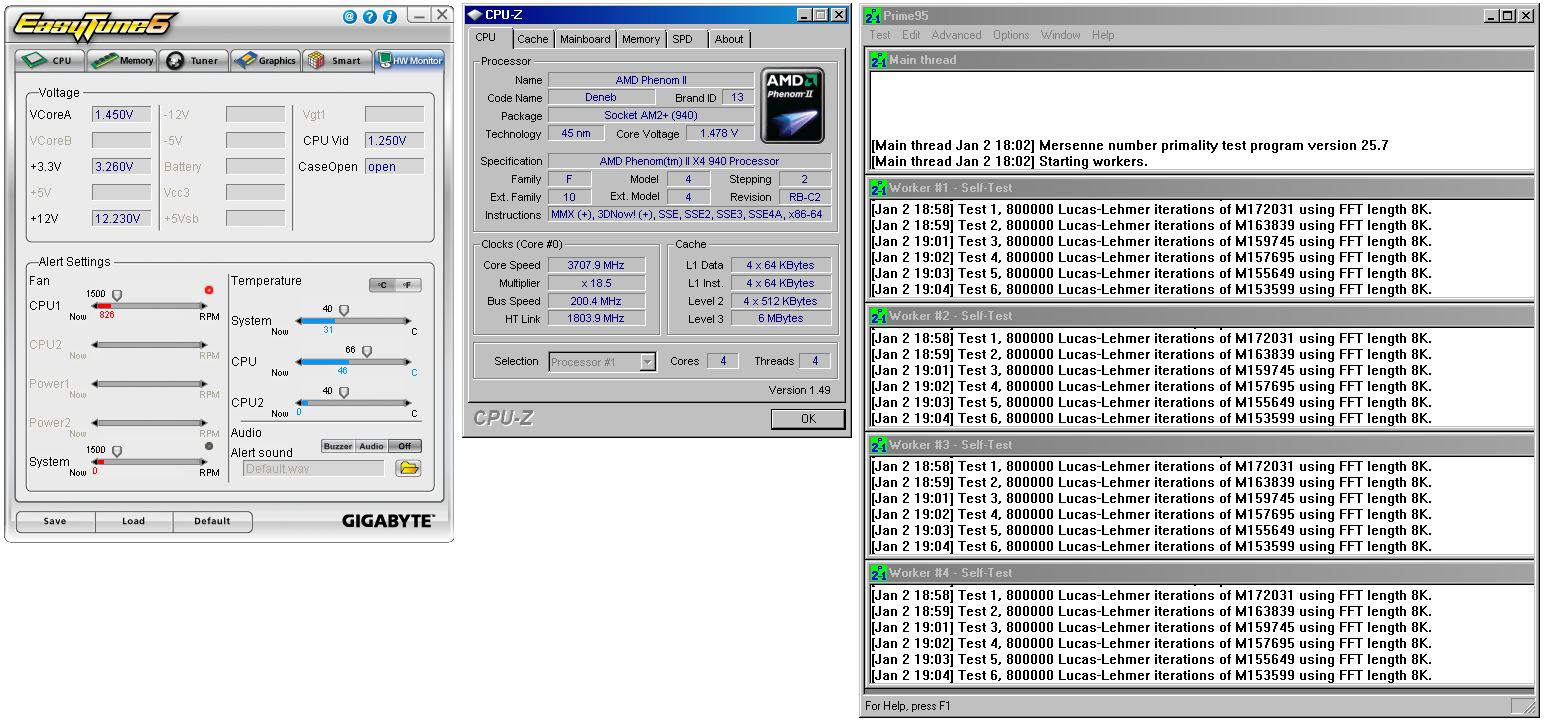Click Core Voltage 1.478 V value
This screenshot has width=1544, height=724.
(x=720, y=133)
